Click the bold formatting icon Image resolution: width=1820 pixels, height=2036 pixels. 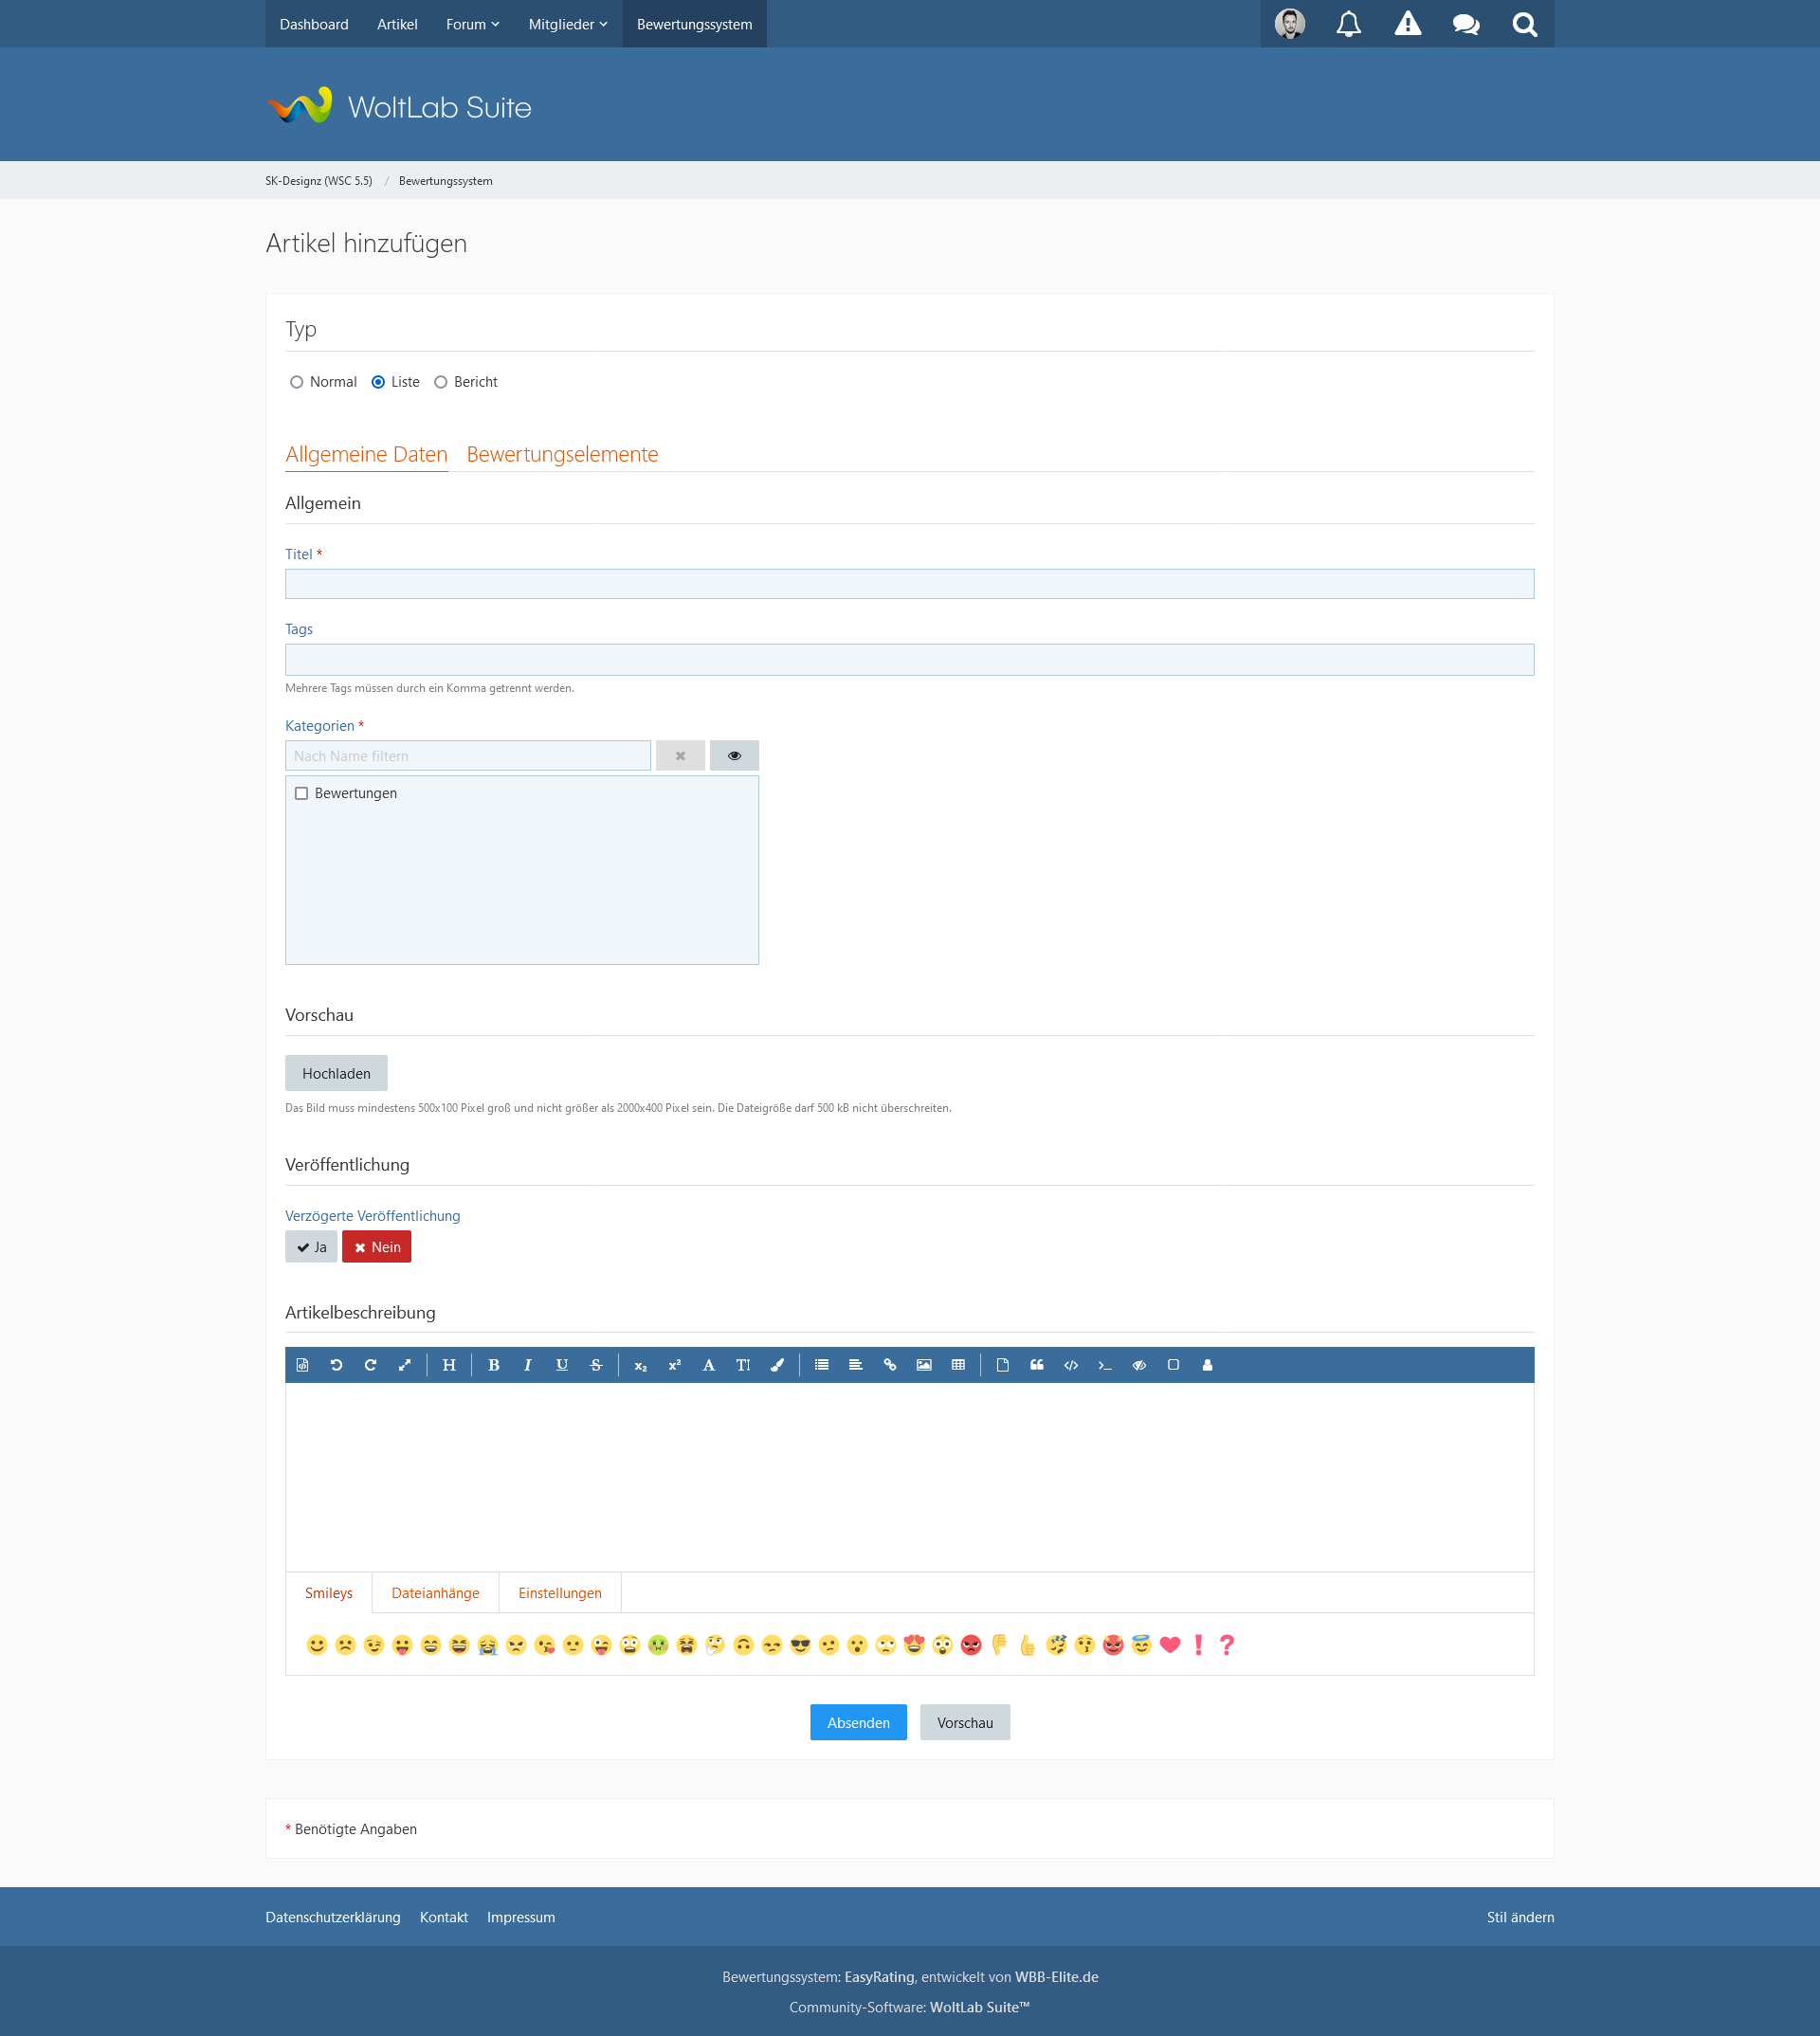[493, 1365]
